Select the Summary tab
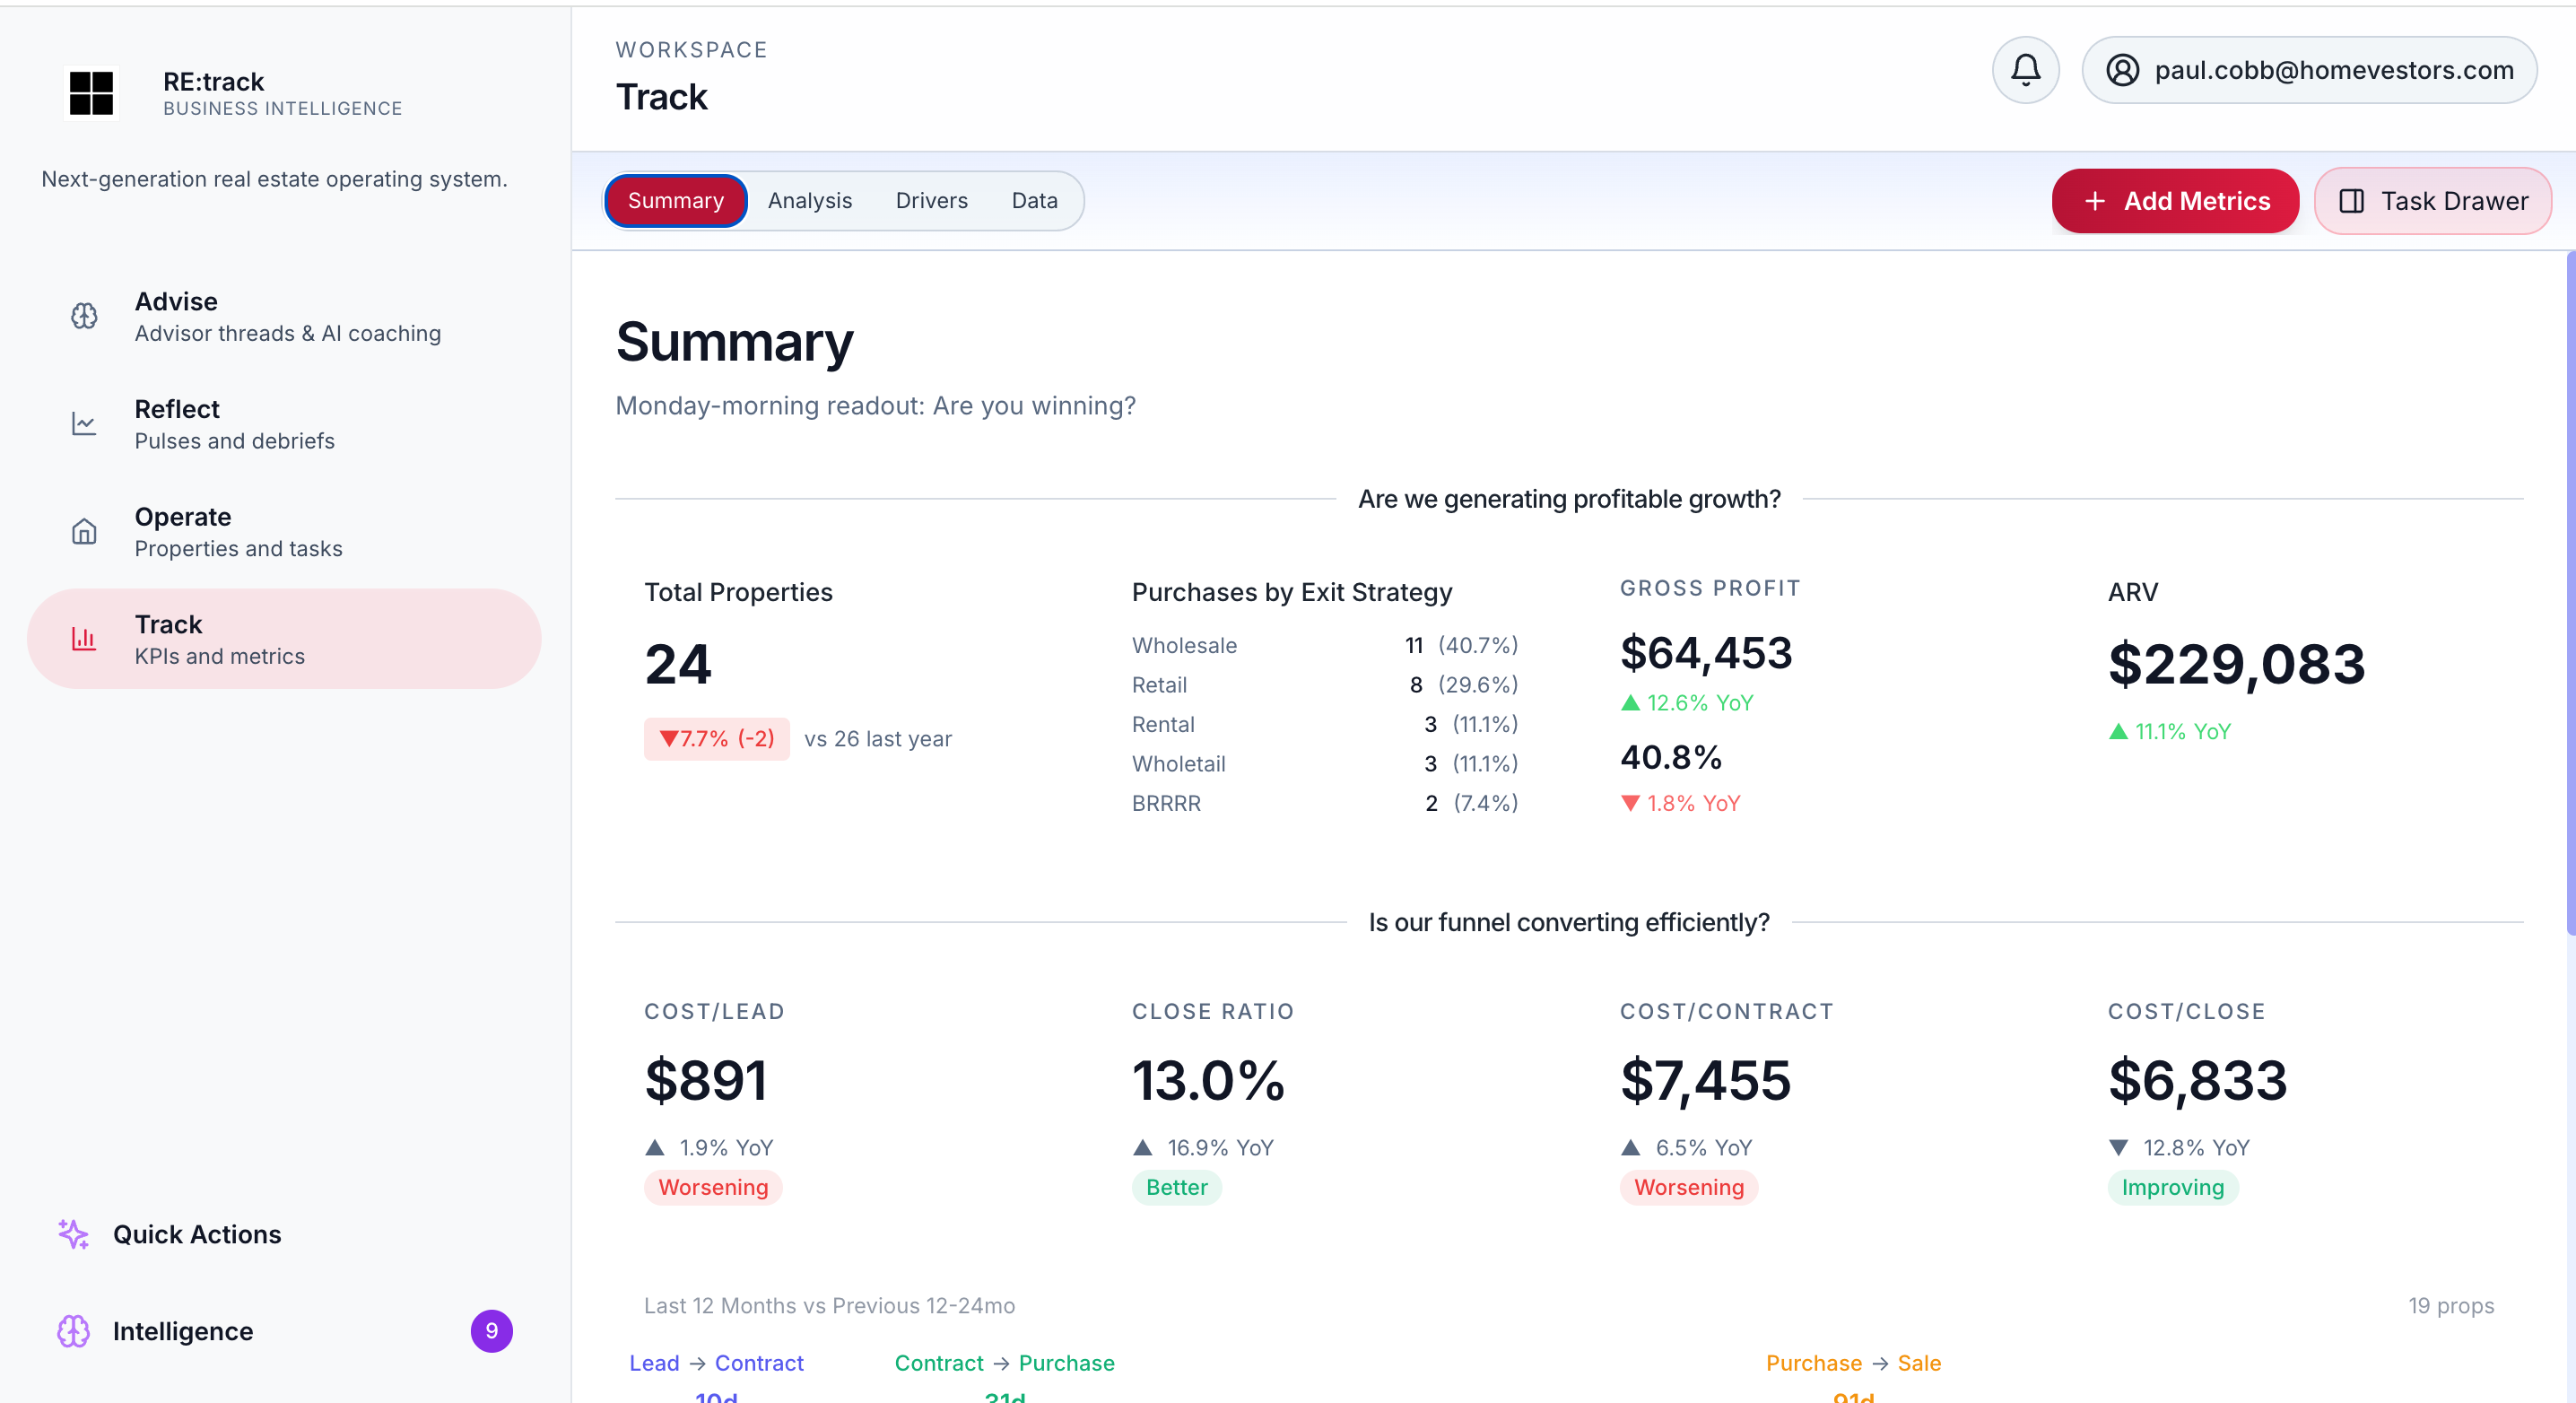 tap(675, 200)
